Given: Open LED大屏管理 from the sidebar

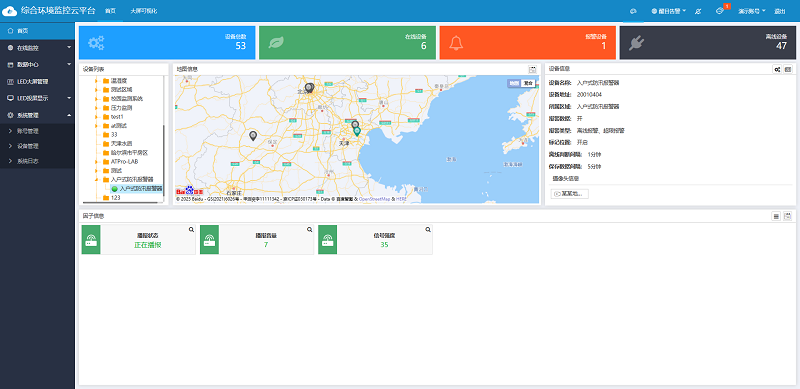Looking at the screenshot, I should click(37, 82).
